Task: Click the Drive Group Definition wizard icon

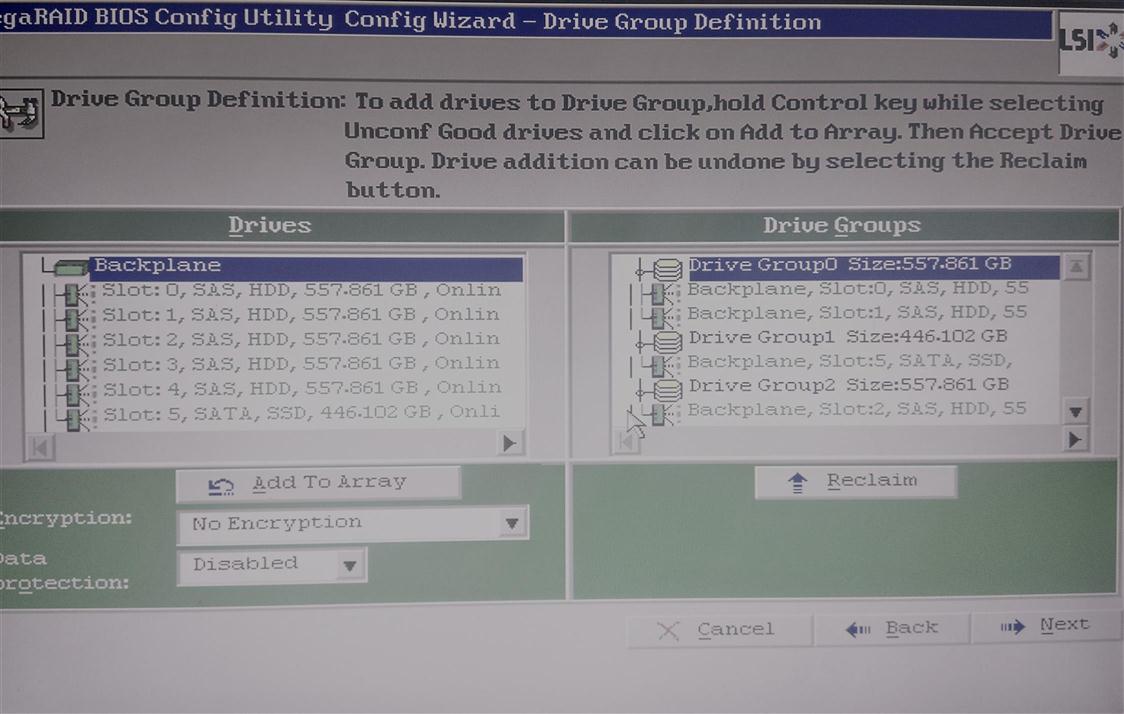Action: (20, 113)
